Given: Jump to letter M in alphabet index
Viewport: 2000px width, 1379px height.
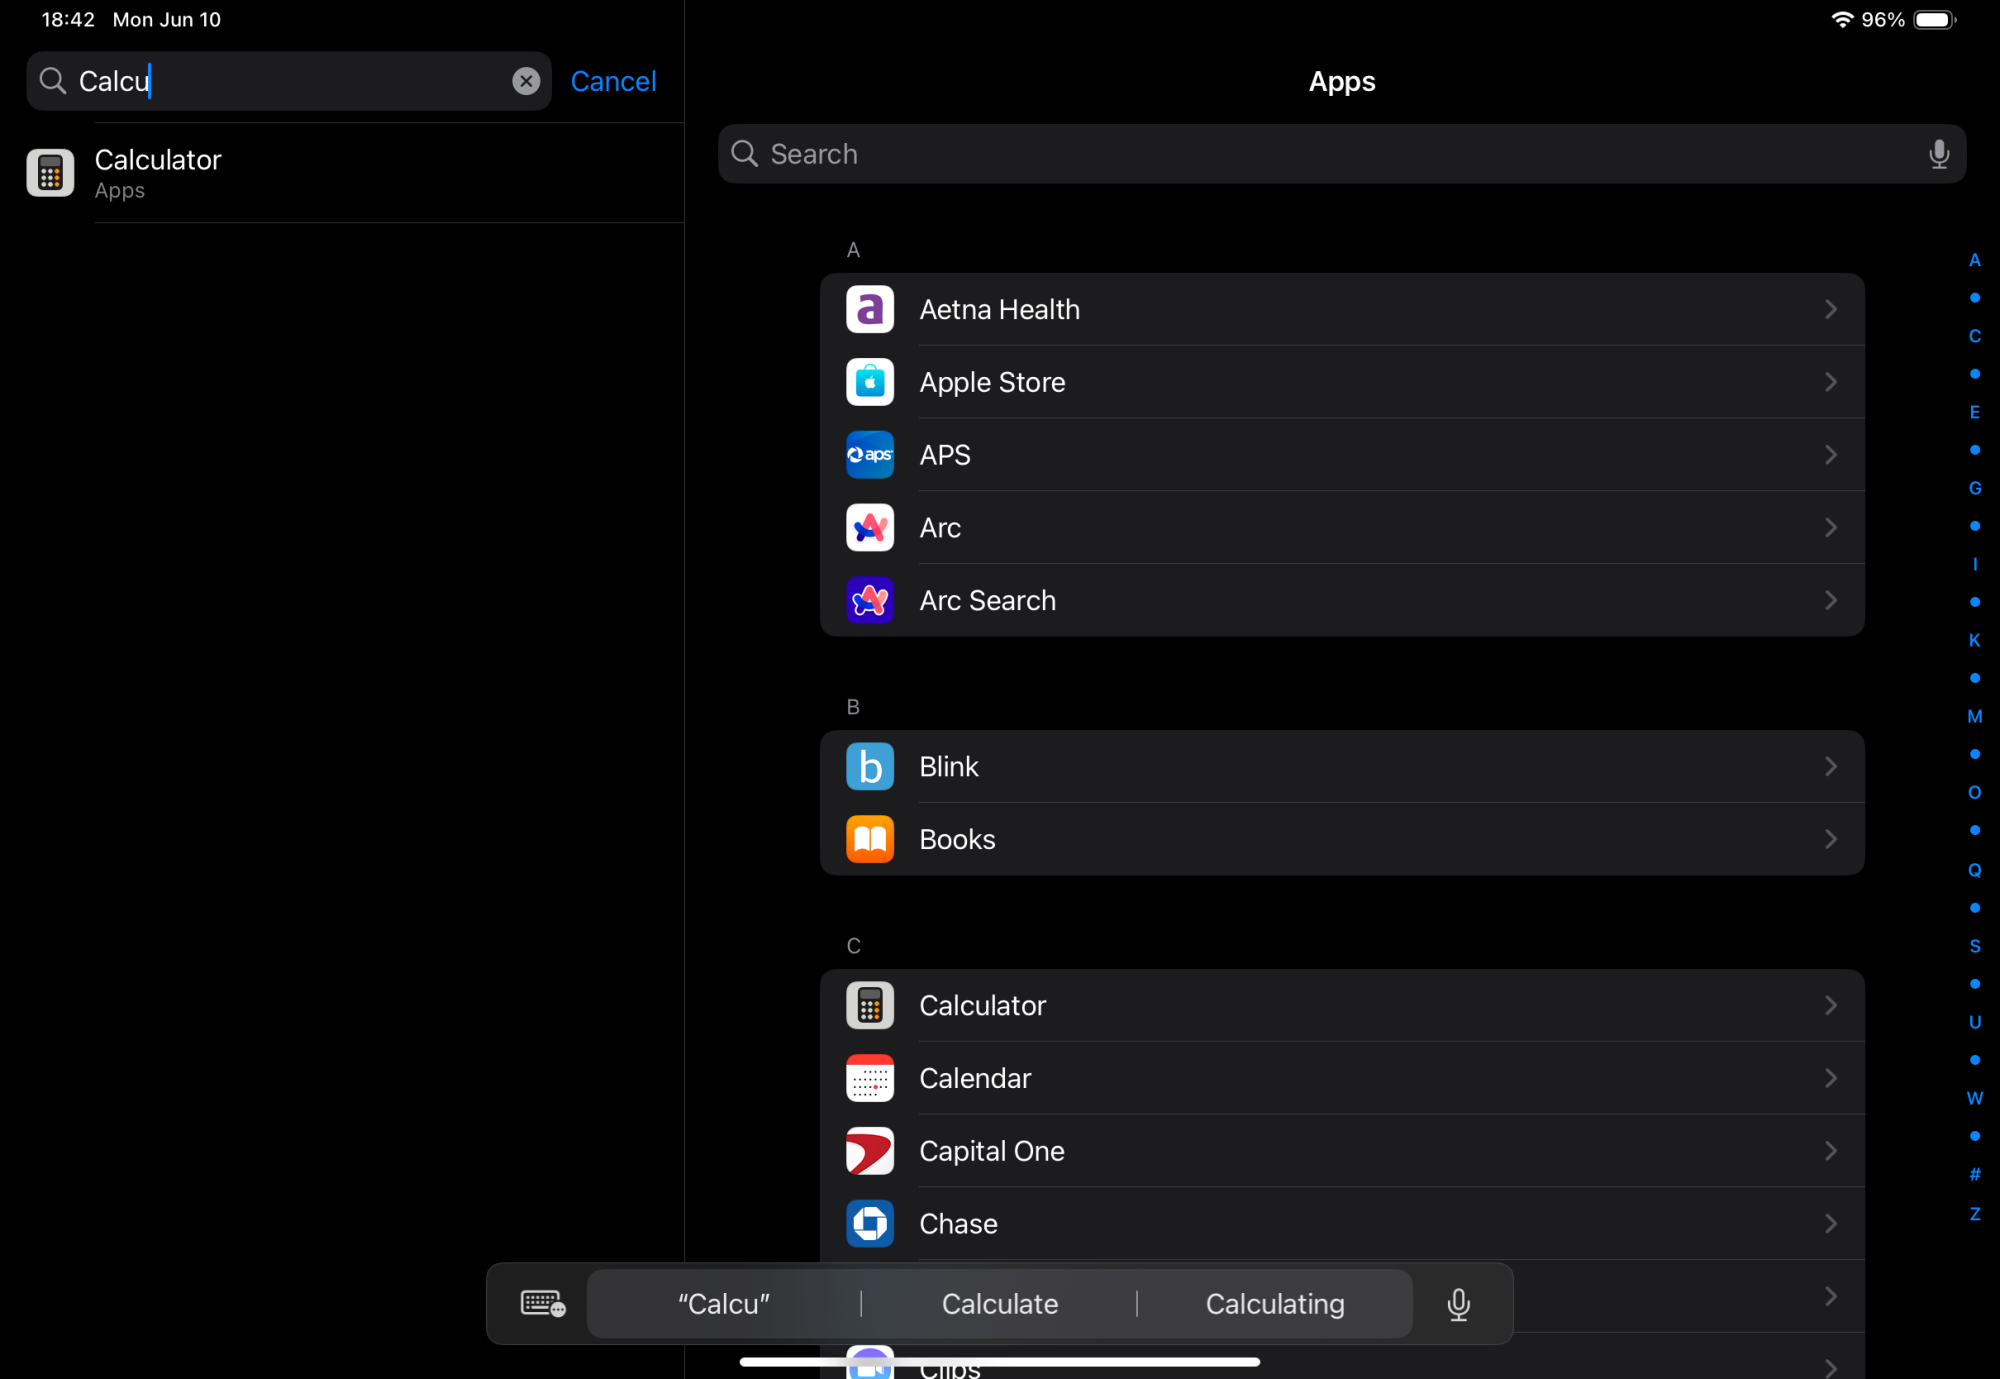Looking at the screenshot, I should click(x=1974, y=716).
